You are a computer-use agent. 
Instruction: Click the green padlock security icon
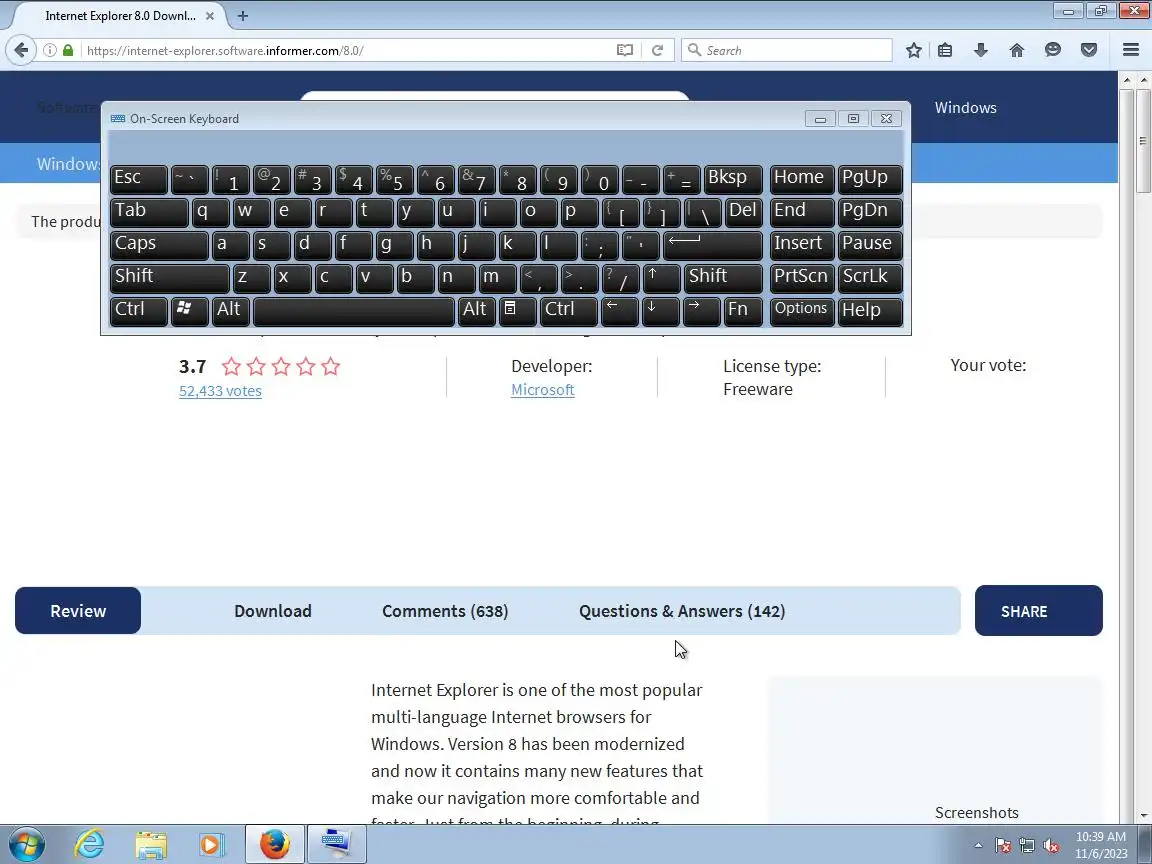tap(68, 50)
